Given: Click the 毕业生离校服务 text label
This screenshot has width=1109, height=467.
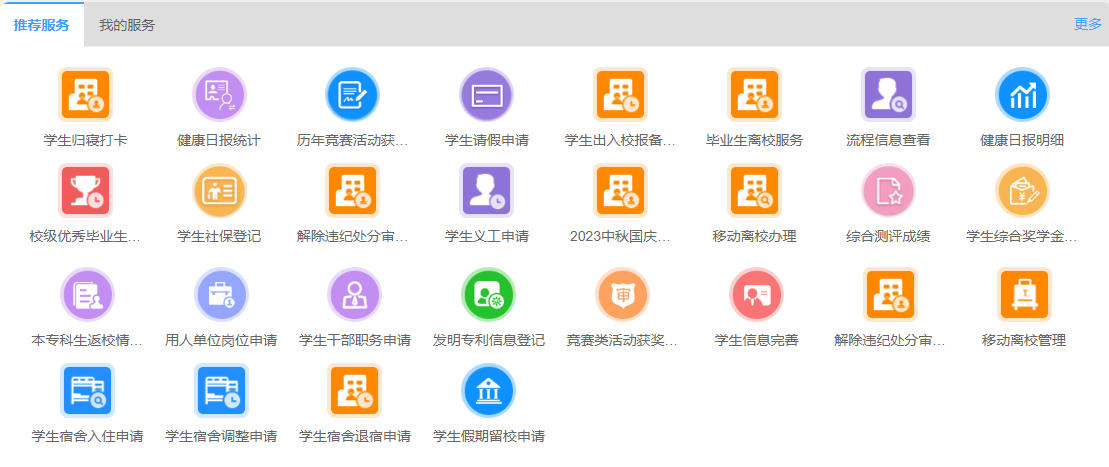Looking at the screenshot, I should [754, 140].
